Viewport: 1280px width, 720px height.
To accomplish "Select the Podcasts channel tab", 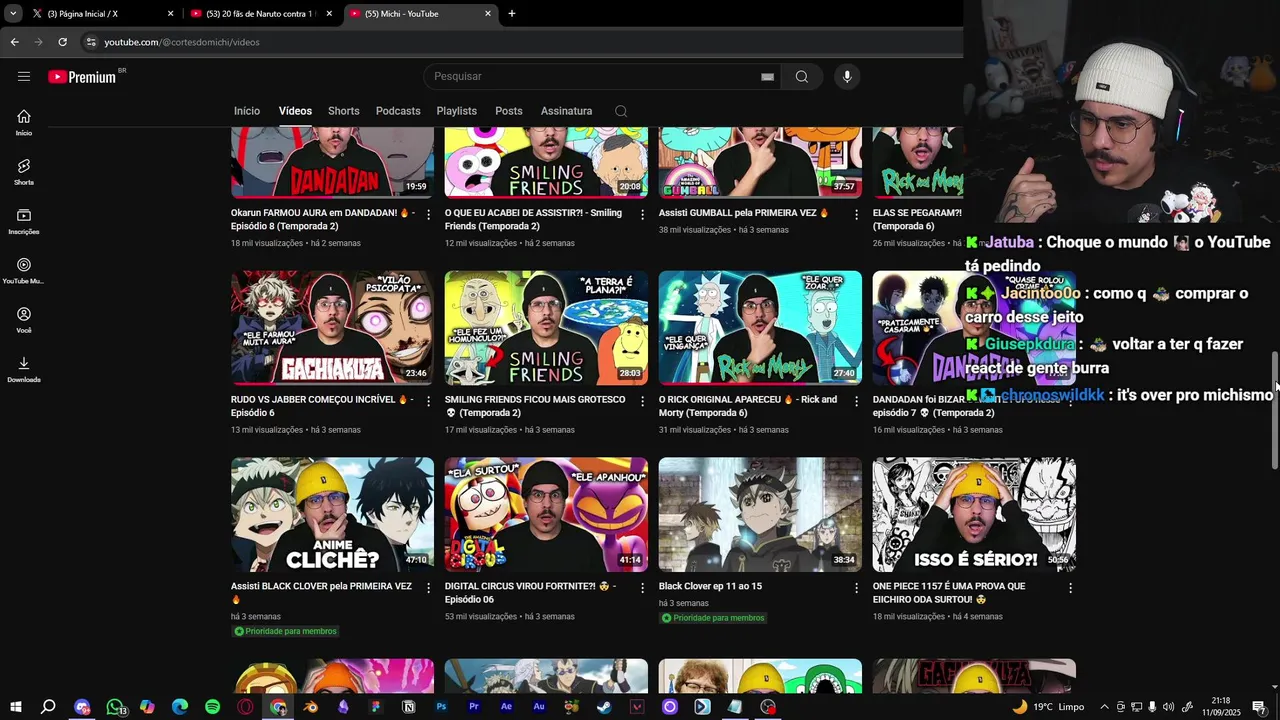I will [x=398, y=111].
